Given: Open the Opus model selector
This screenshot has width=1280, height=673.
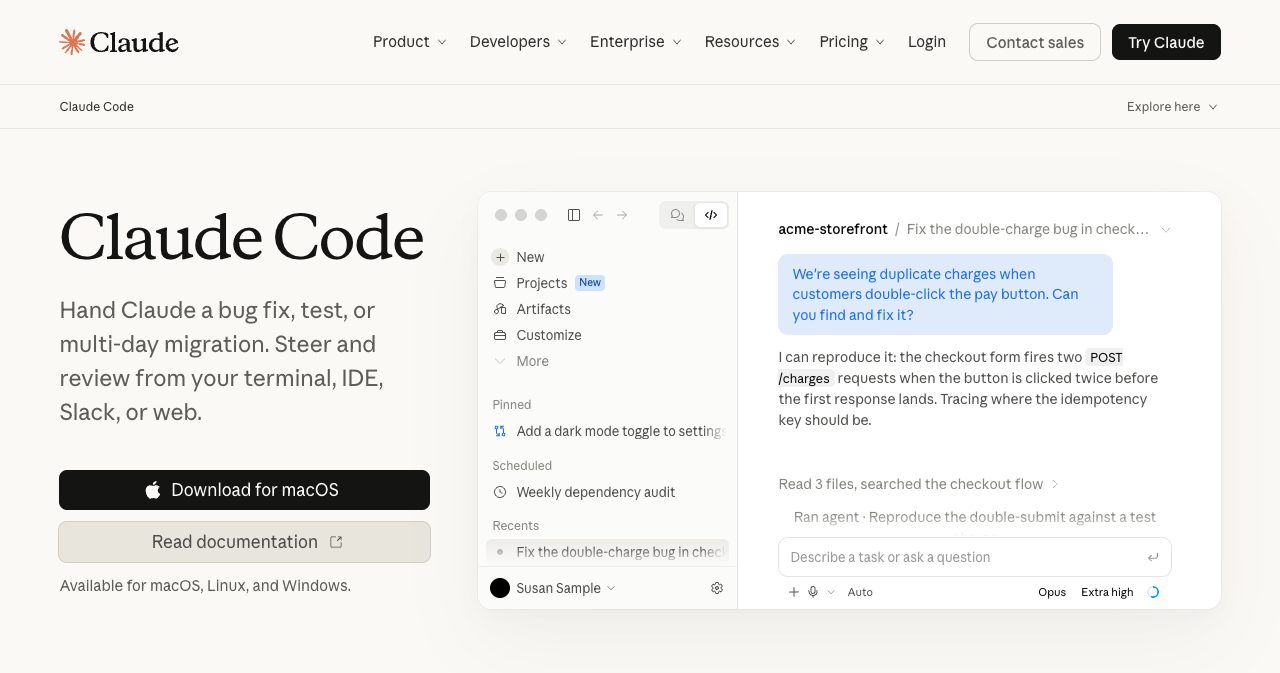Looking at the screenshot, I should 1052,592.
